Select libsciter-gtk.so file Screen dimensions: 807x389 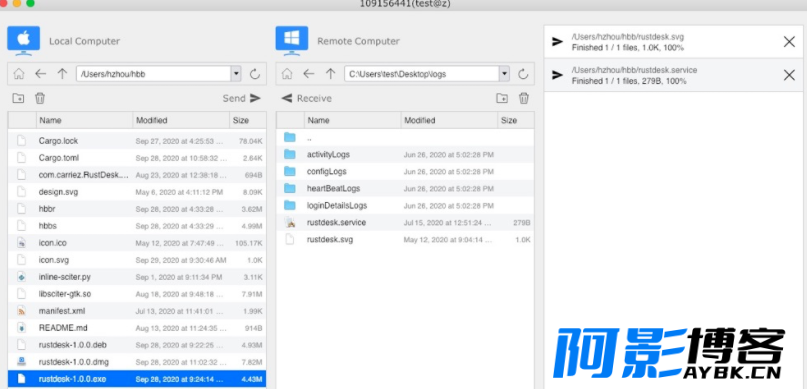coord(137,294)
